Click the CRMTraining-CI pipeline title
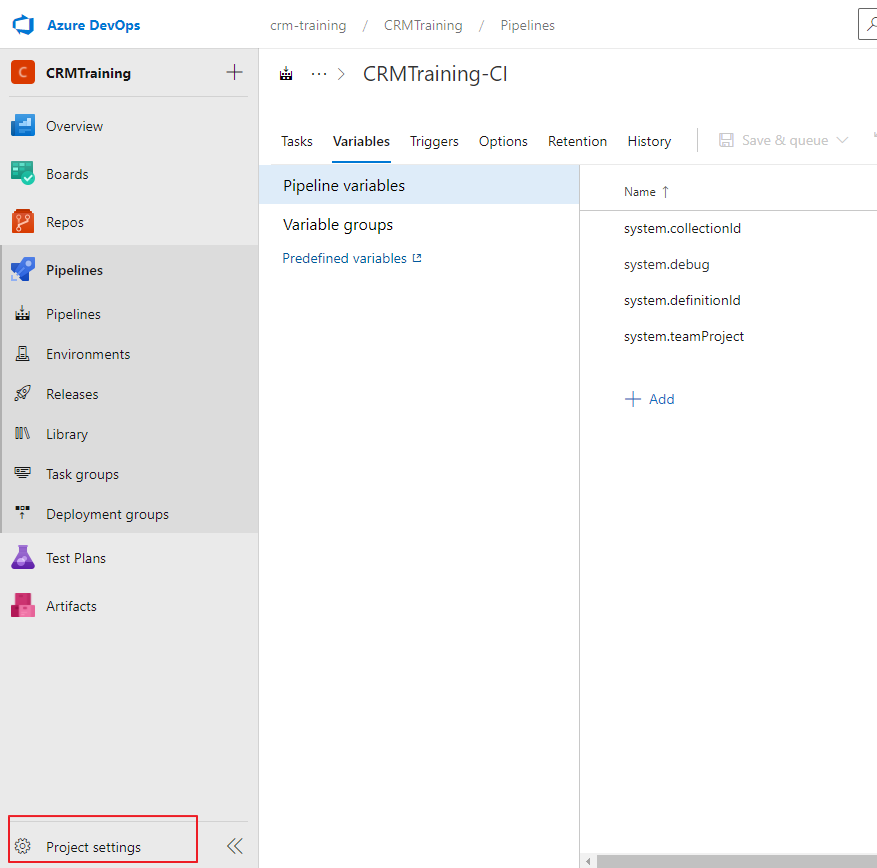The height and width of the screenshot is (868, 877). (x=435, y=74)
